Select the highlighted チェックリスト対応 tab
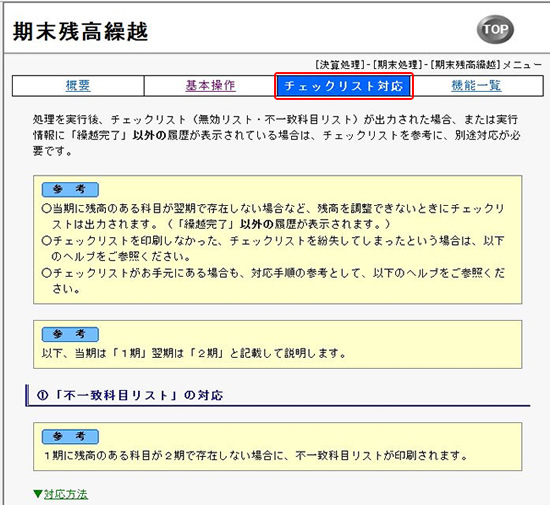 point(344,86)
